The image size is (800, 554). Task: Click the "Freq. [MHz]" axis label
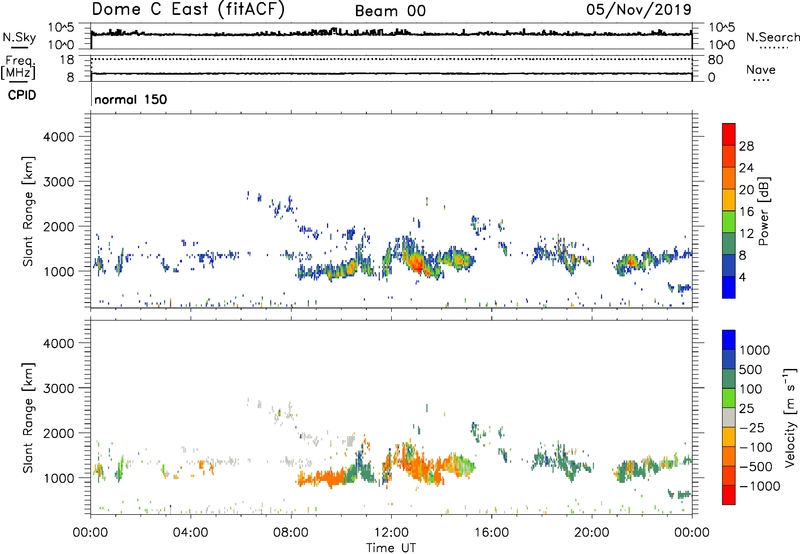coord(18,68)
